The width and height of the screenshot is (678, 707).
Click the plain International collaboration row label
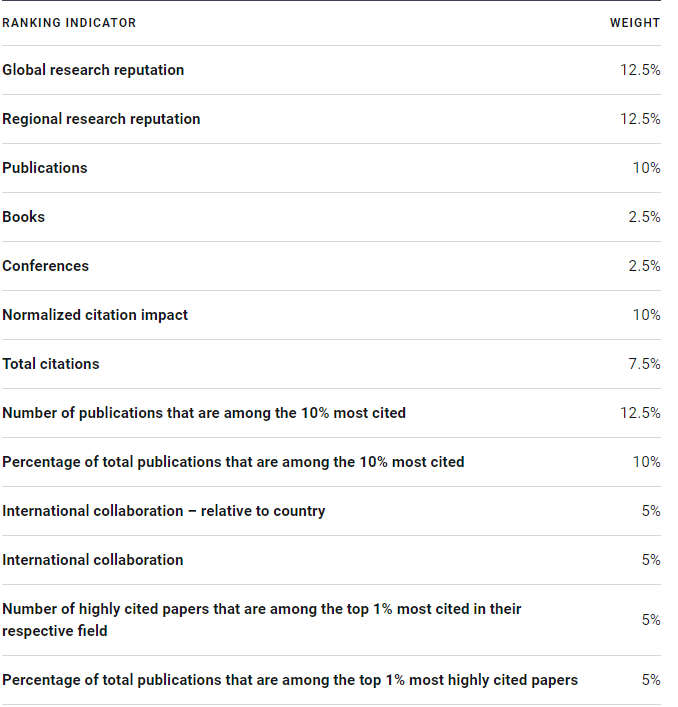[93, 560]
